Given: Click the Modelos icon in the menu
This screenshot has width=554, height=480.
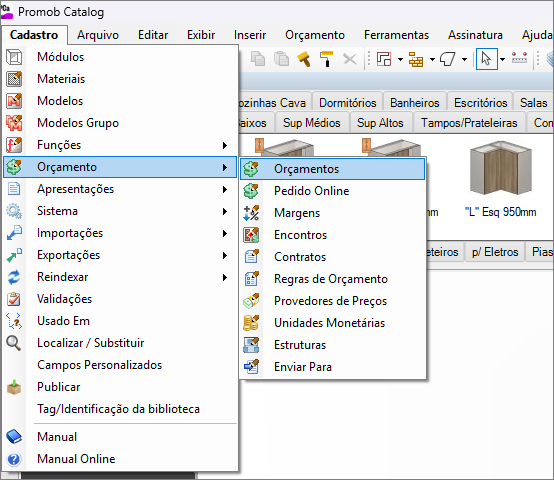Looking at the screenshot, I should point(14,101).
